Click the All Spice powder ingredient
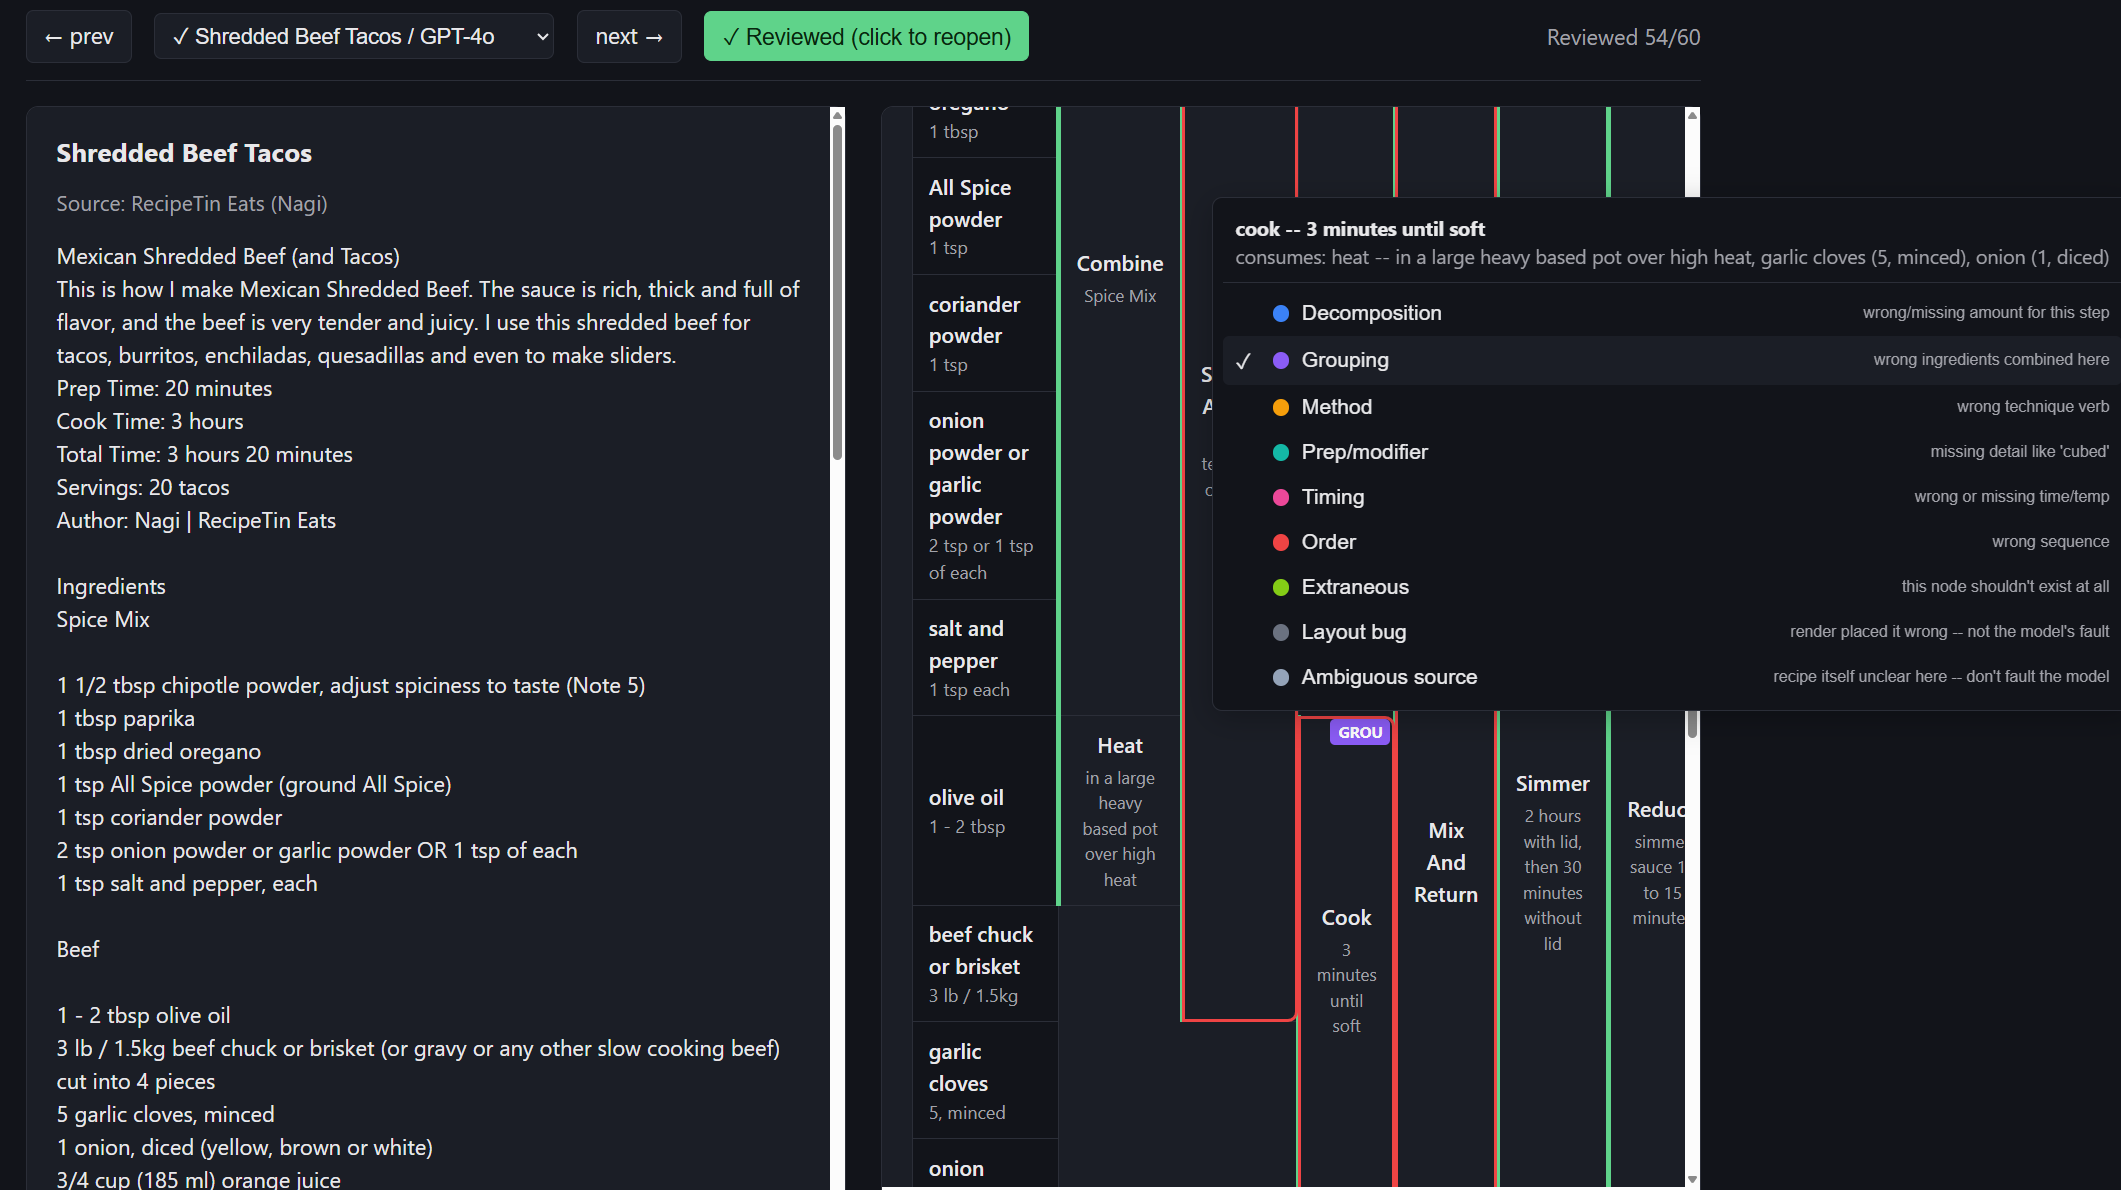Screen dimensions: 2121x1190 point(984,216)
